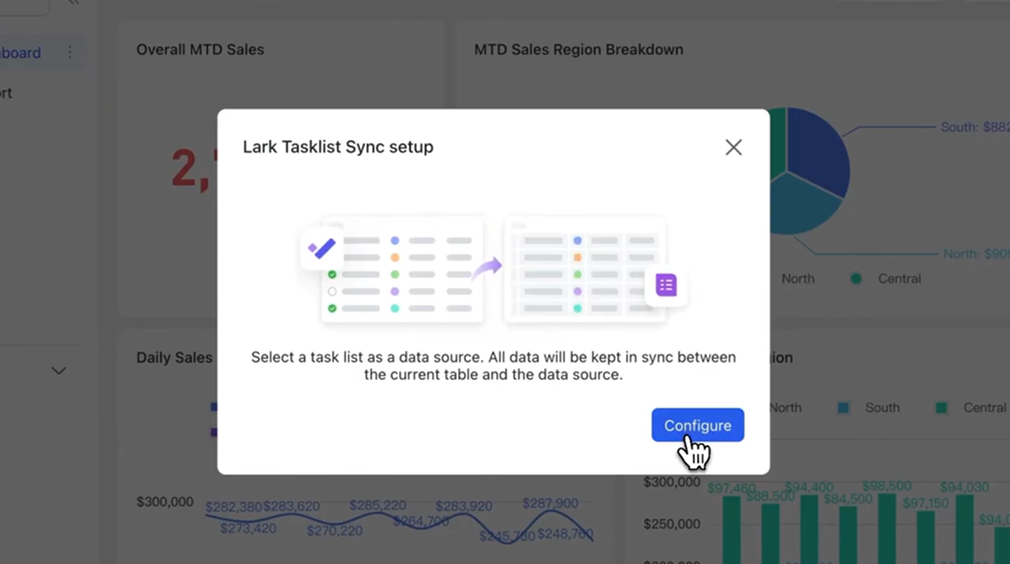1010x564 pixels.
Task: Click the MTD Sales Region Breakdown title
Action: [578, 49]
